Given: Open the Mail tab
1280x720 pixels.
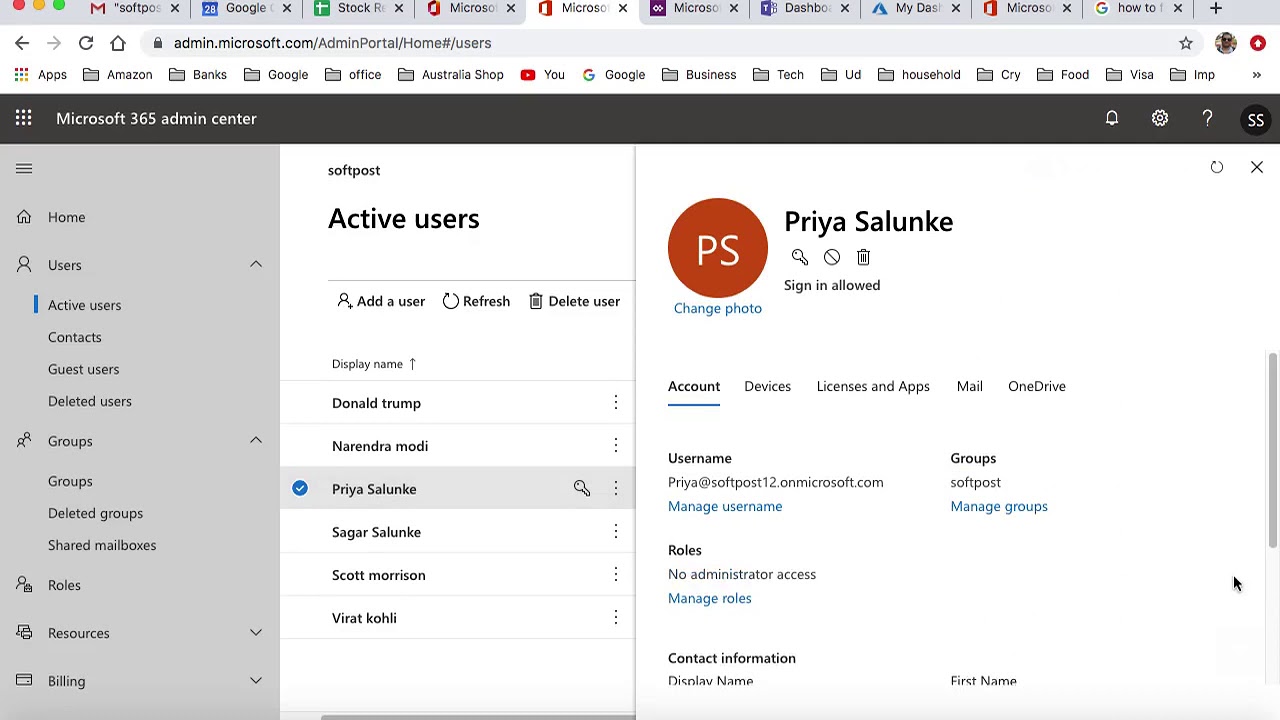Looking at the screenshot, I should (x=969, y=386).
